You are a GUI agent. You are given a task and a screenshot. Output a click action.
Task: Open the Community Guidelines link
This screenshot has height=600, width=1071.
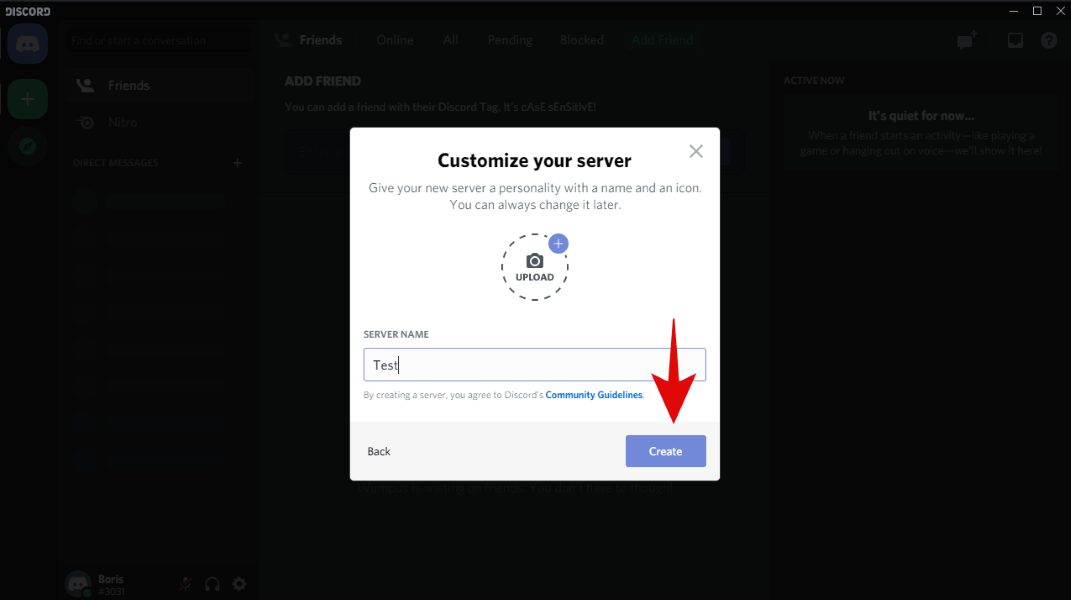click(594, 395)
